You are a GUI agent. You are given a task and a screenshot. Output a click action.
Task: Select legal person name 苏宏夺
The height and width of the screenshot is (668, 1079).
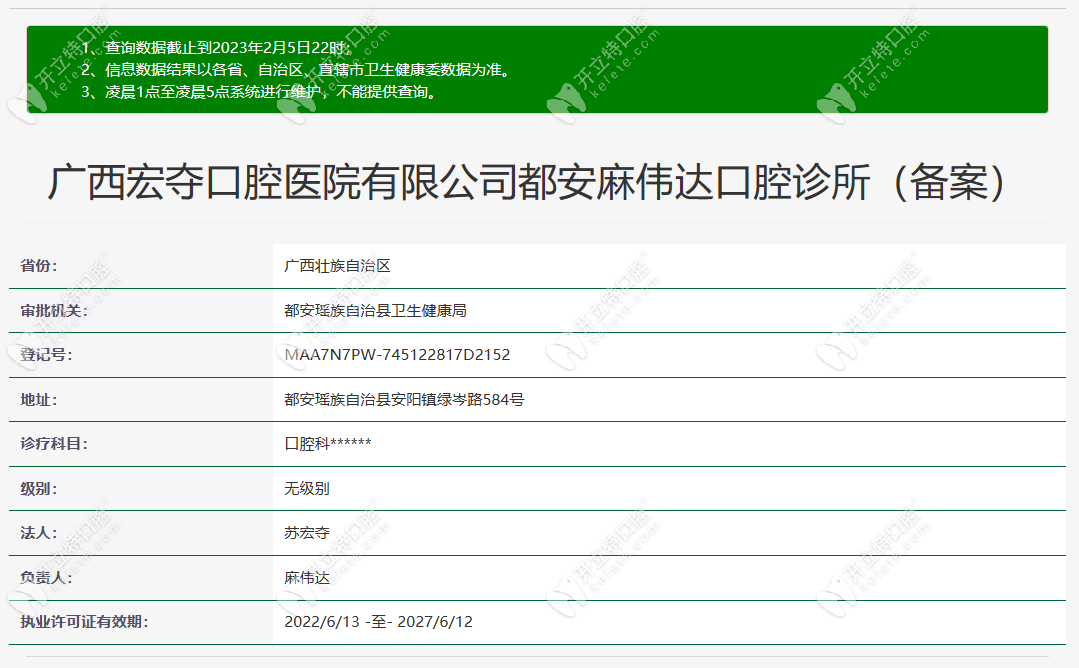click(x=307, y=532)
